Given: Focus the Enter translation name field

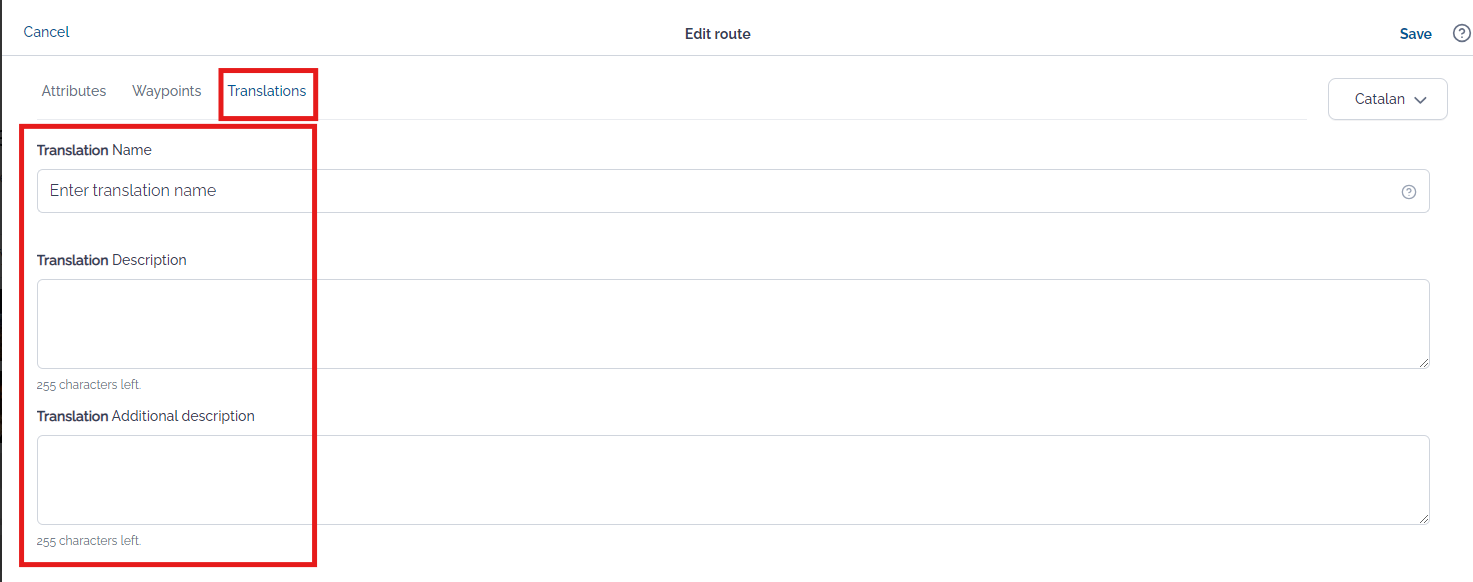Looking at the screenshot, I should (733, 191).
